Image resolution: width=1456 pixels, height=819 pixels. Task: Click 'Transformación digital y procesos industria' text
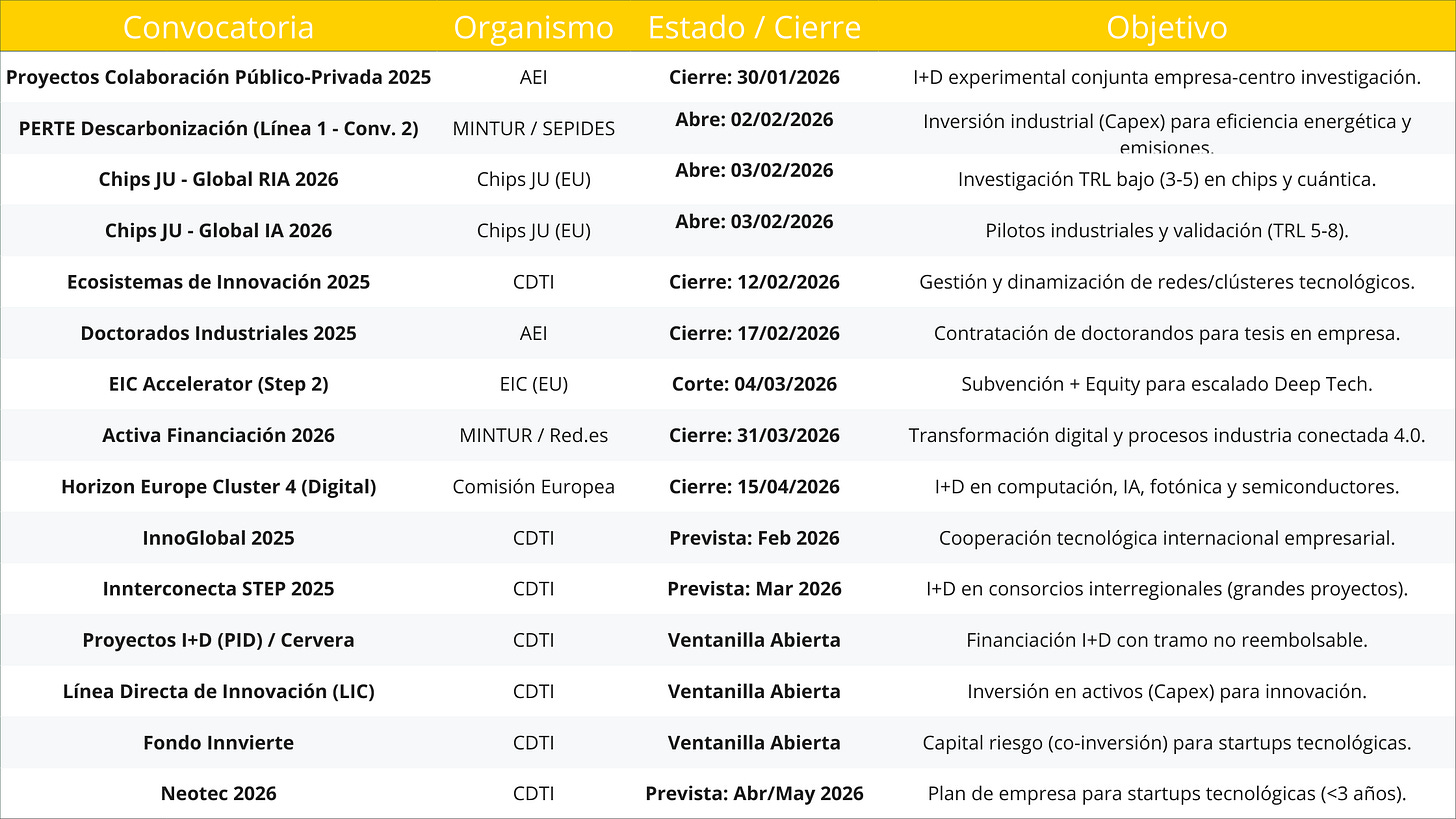click(x=1099, y=436)
